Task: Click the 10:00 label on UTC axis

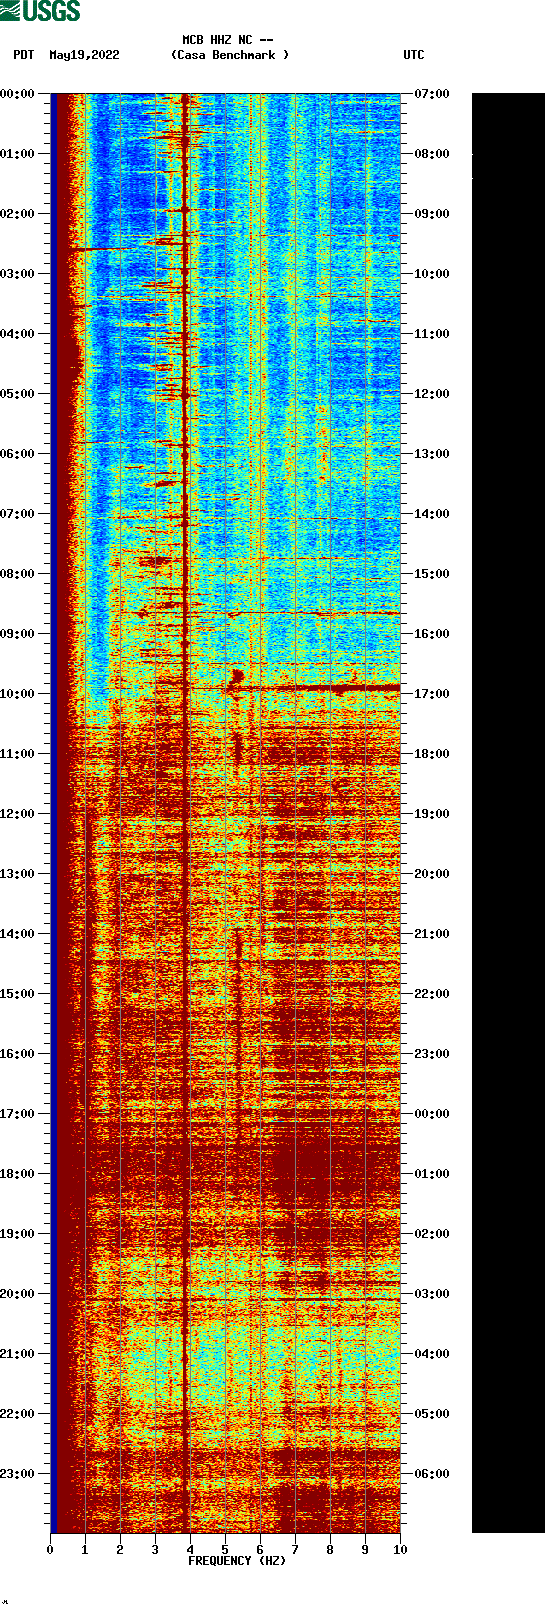Action: pos(432,274)
